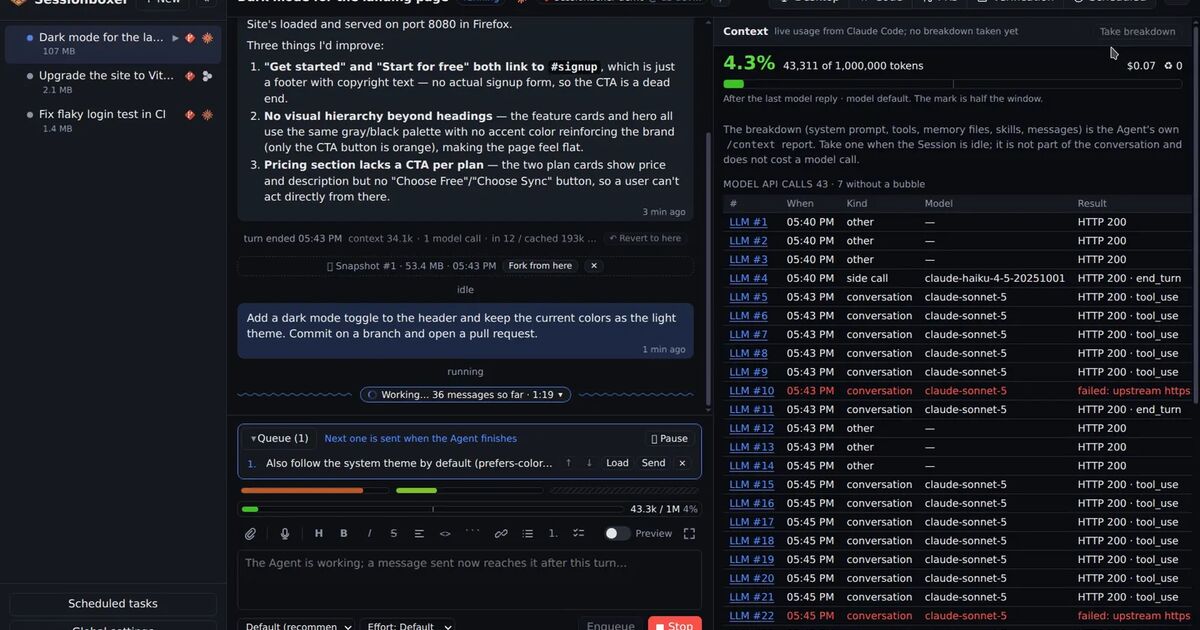
Task: Apply italic formatting in the composer
Action: (x=369, y=534)
